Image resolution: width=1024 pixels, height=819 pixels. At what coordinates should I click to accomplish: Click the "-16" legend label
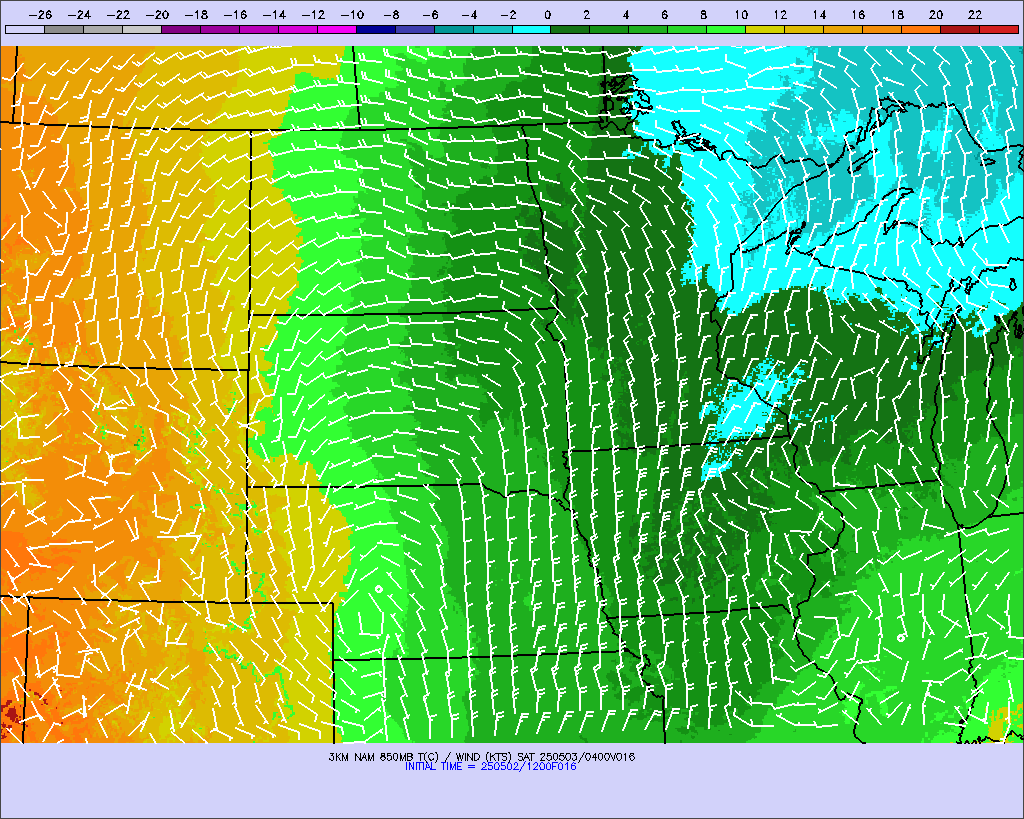(x=235, y=15)
